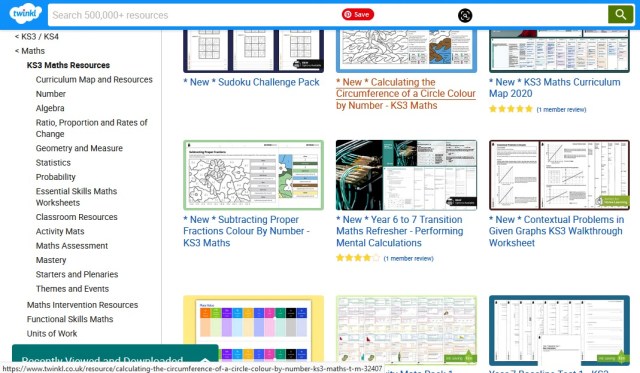This screenshot has width=640, height=373.
Task: Click the circular visual search icon
Action: pos(465,16)
